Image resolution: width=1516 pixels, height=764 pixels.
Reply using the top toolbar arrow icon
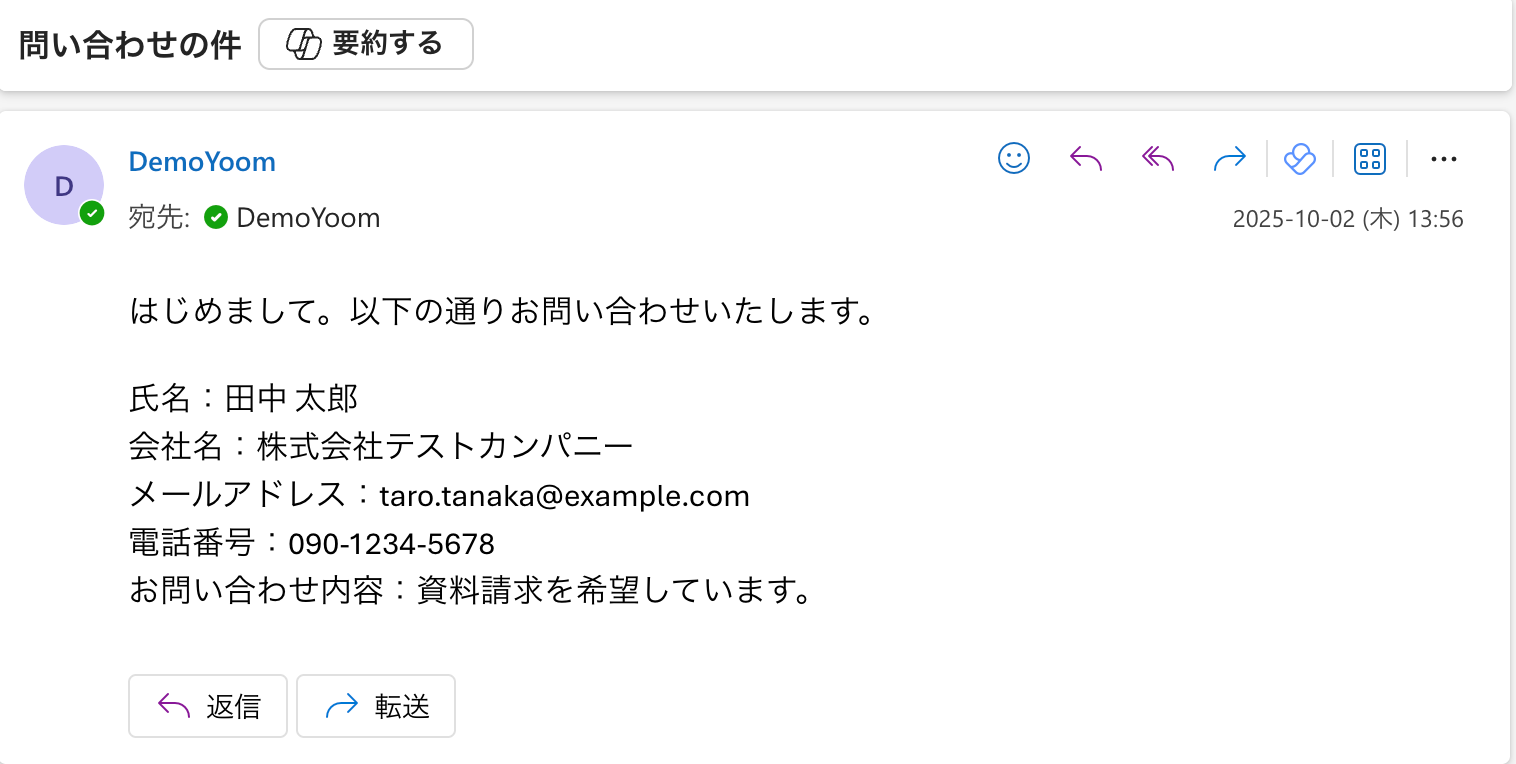[x=1086, y=158]
